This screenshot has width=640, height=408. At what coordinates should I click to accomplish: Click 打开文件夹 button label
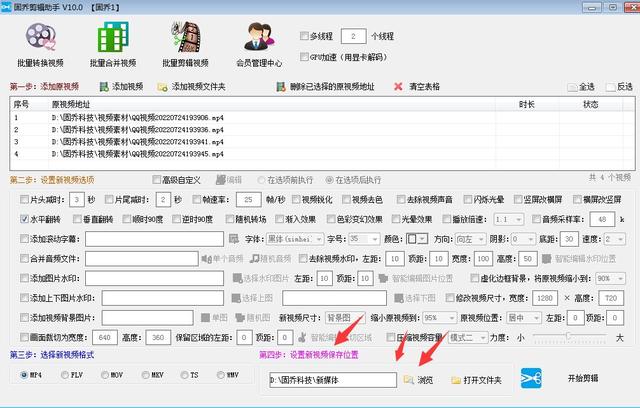coord(482,380)
